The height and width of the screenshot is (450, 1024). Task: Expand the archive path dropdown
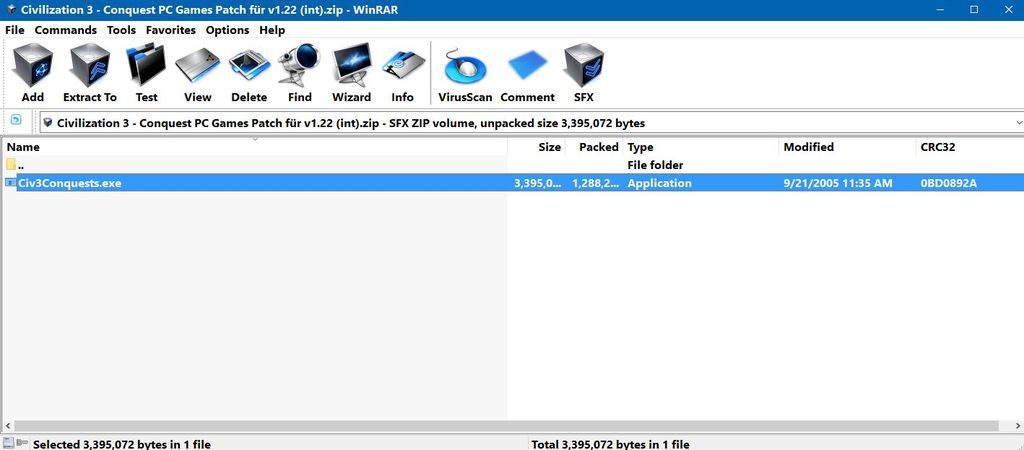tap(1019, 123)
